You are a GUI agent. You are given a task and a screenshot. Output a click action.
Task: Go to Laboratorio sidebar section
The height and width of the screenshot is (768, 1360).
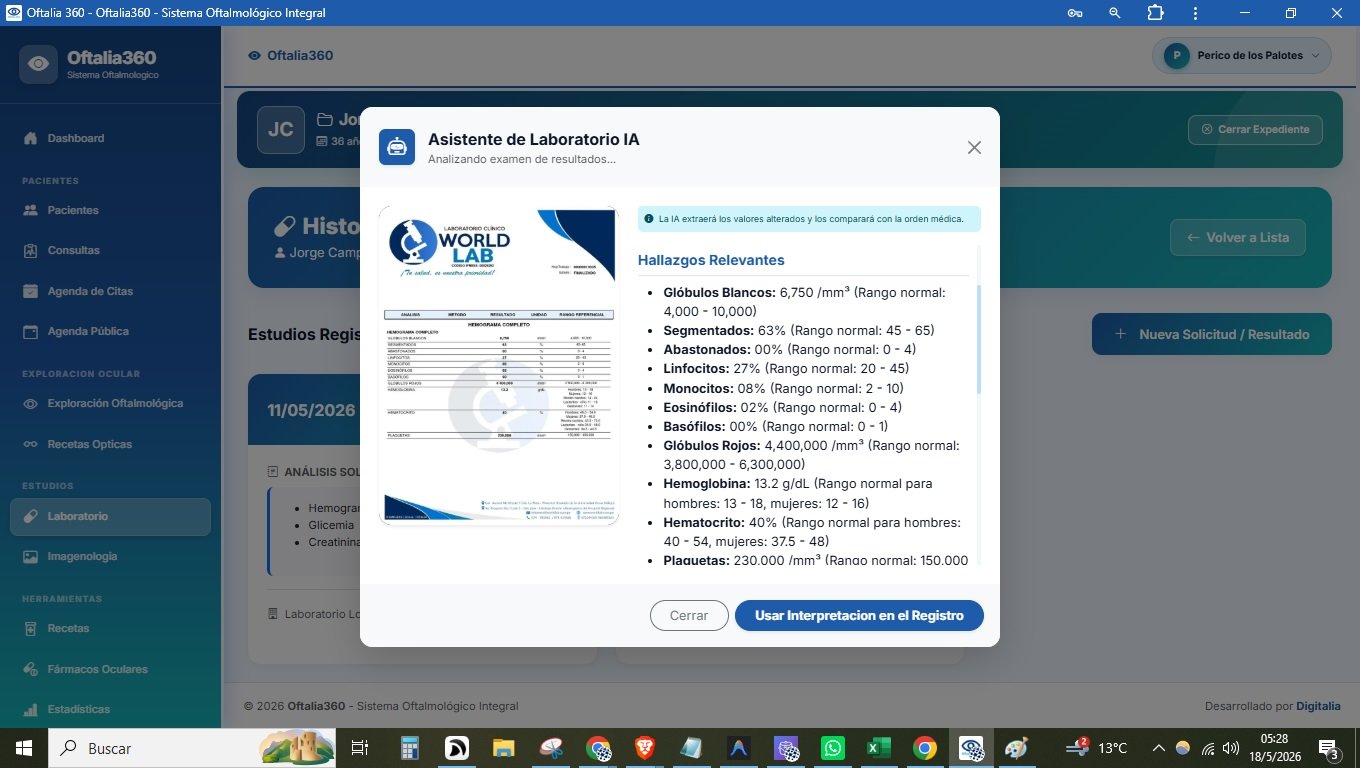[110, 516]
